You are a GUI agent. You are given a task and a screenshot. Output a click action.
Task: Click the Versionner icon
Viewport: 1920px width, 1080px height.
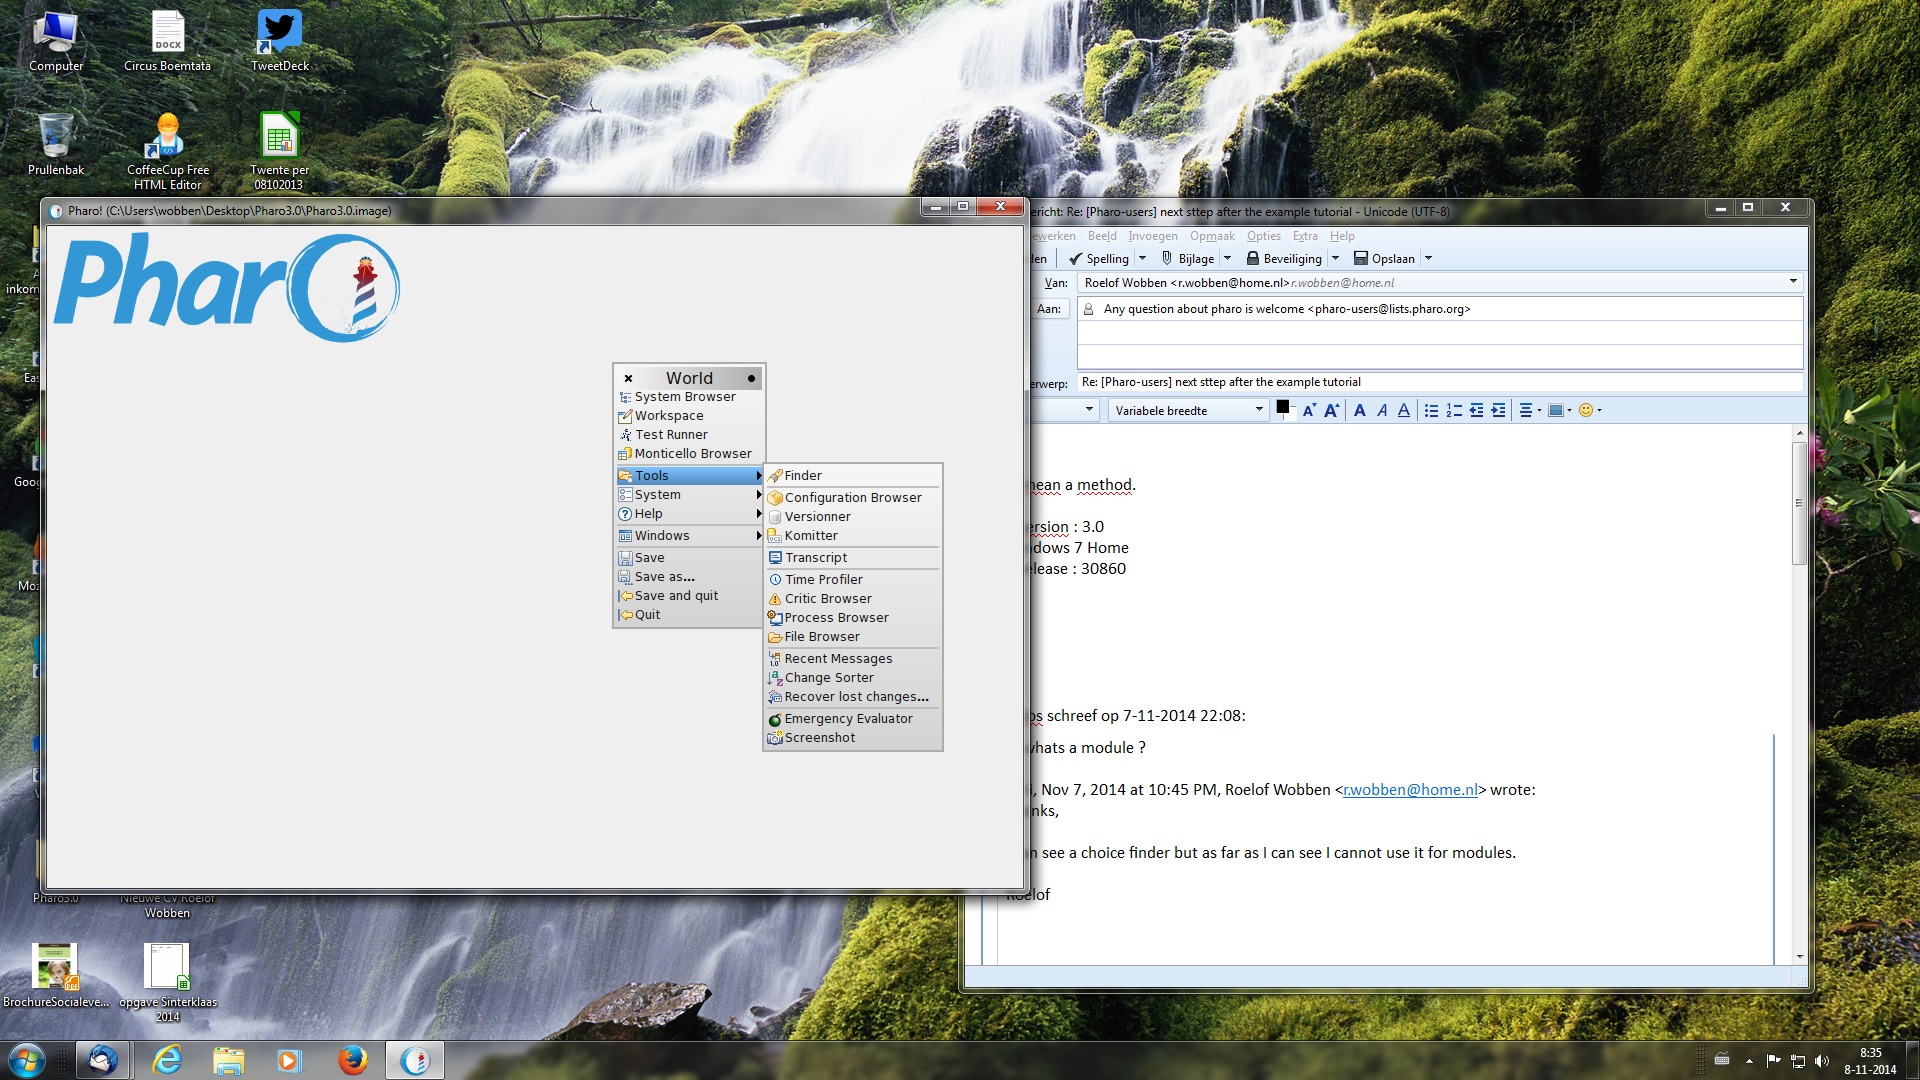coord(775,517)
